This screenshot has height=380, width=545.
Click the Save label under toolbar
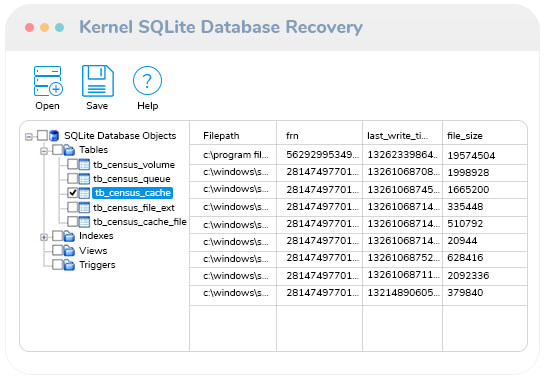coord(97,106)
